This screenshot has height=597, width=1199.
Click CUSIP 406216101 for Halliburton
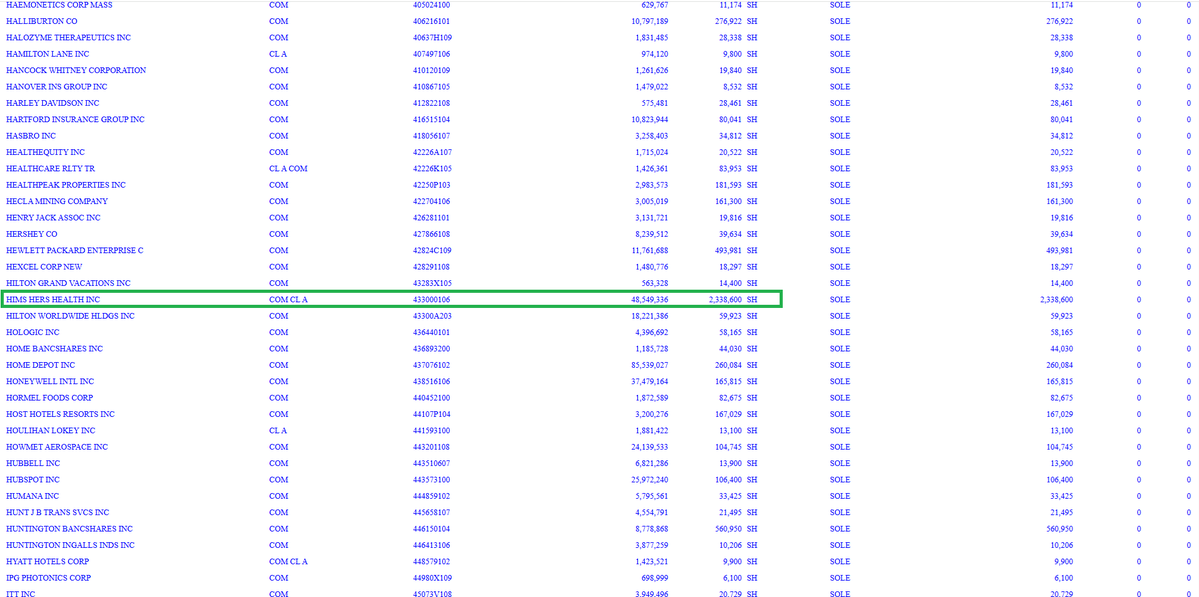(431, 21)
